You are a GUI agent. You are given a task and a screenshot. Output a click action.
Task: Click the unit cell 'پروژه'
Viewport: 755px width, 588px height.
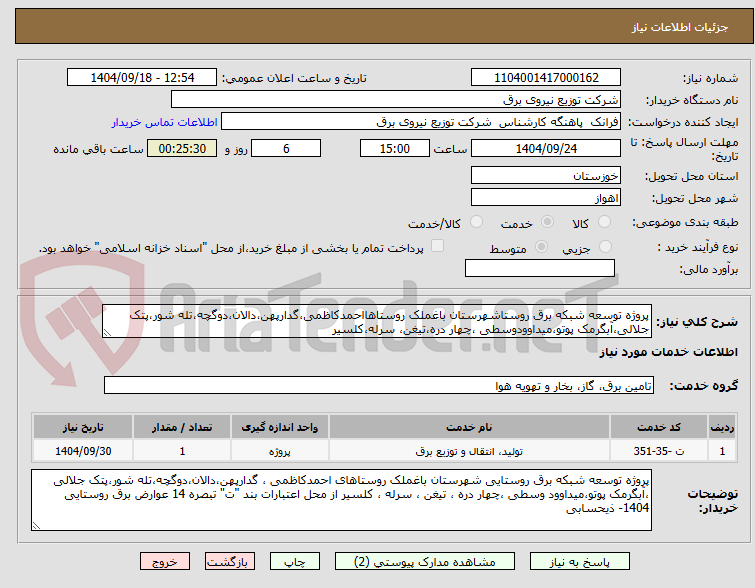pos(280,451)
